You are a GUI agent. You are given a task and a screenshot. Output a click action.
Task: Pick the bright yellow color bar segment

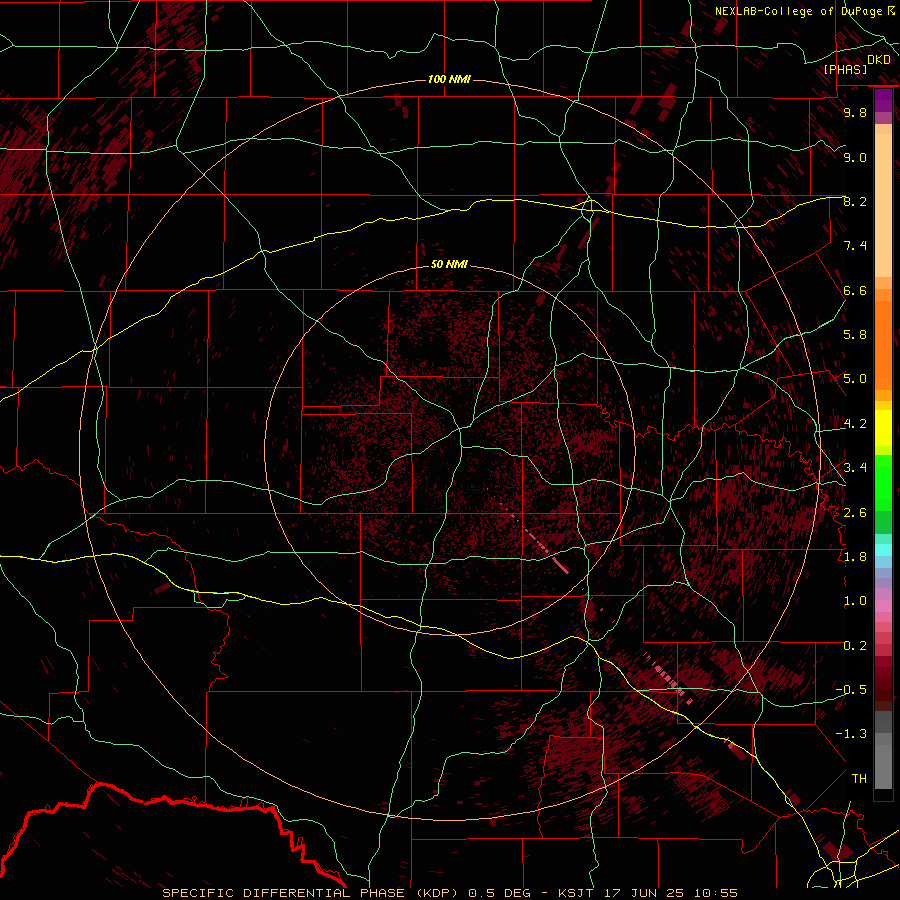click(x=883, y=428)
